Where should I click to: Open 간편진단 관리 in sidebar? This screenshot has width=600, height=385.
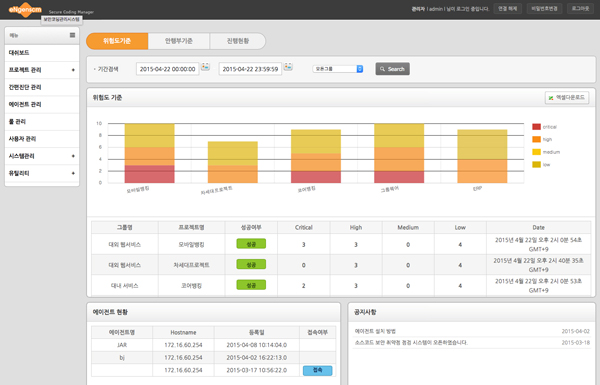pyautogui.click(x=42, y=87)
